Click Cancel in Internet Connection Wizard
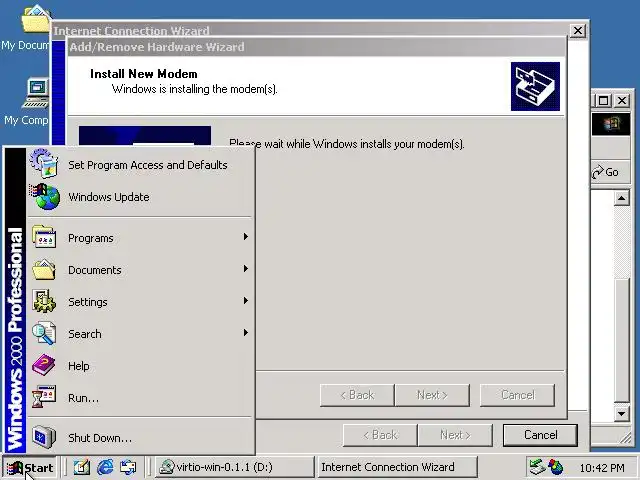Image resolution: width=640 pixels, height=480 pixels. 540,435
